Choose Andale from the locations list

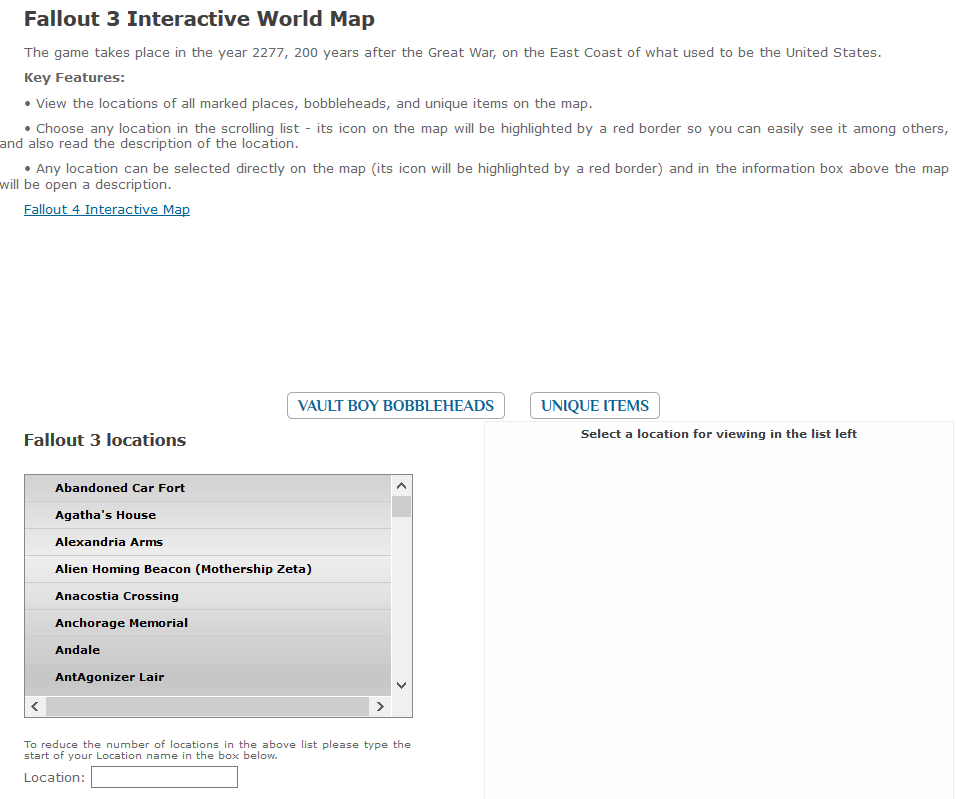(x=208, y=650)
